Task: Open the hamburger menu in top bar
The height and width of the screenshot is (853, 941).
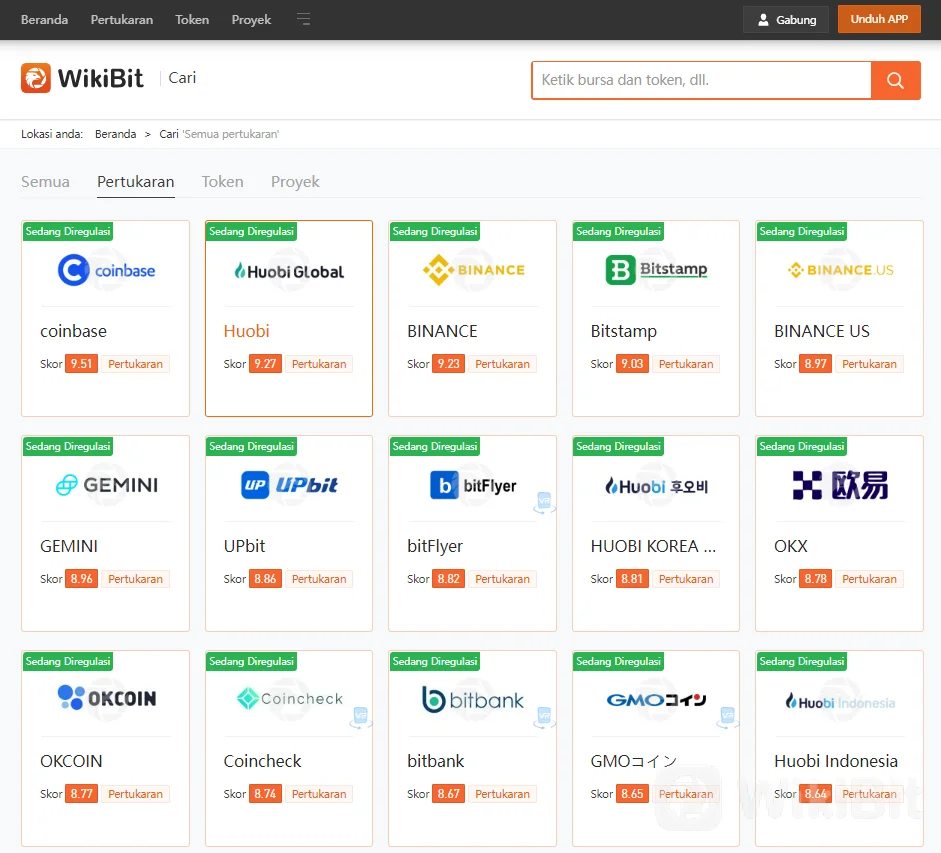Action: pos(304,19)
